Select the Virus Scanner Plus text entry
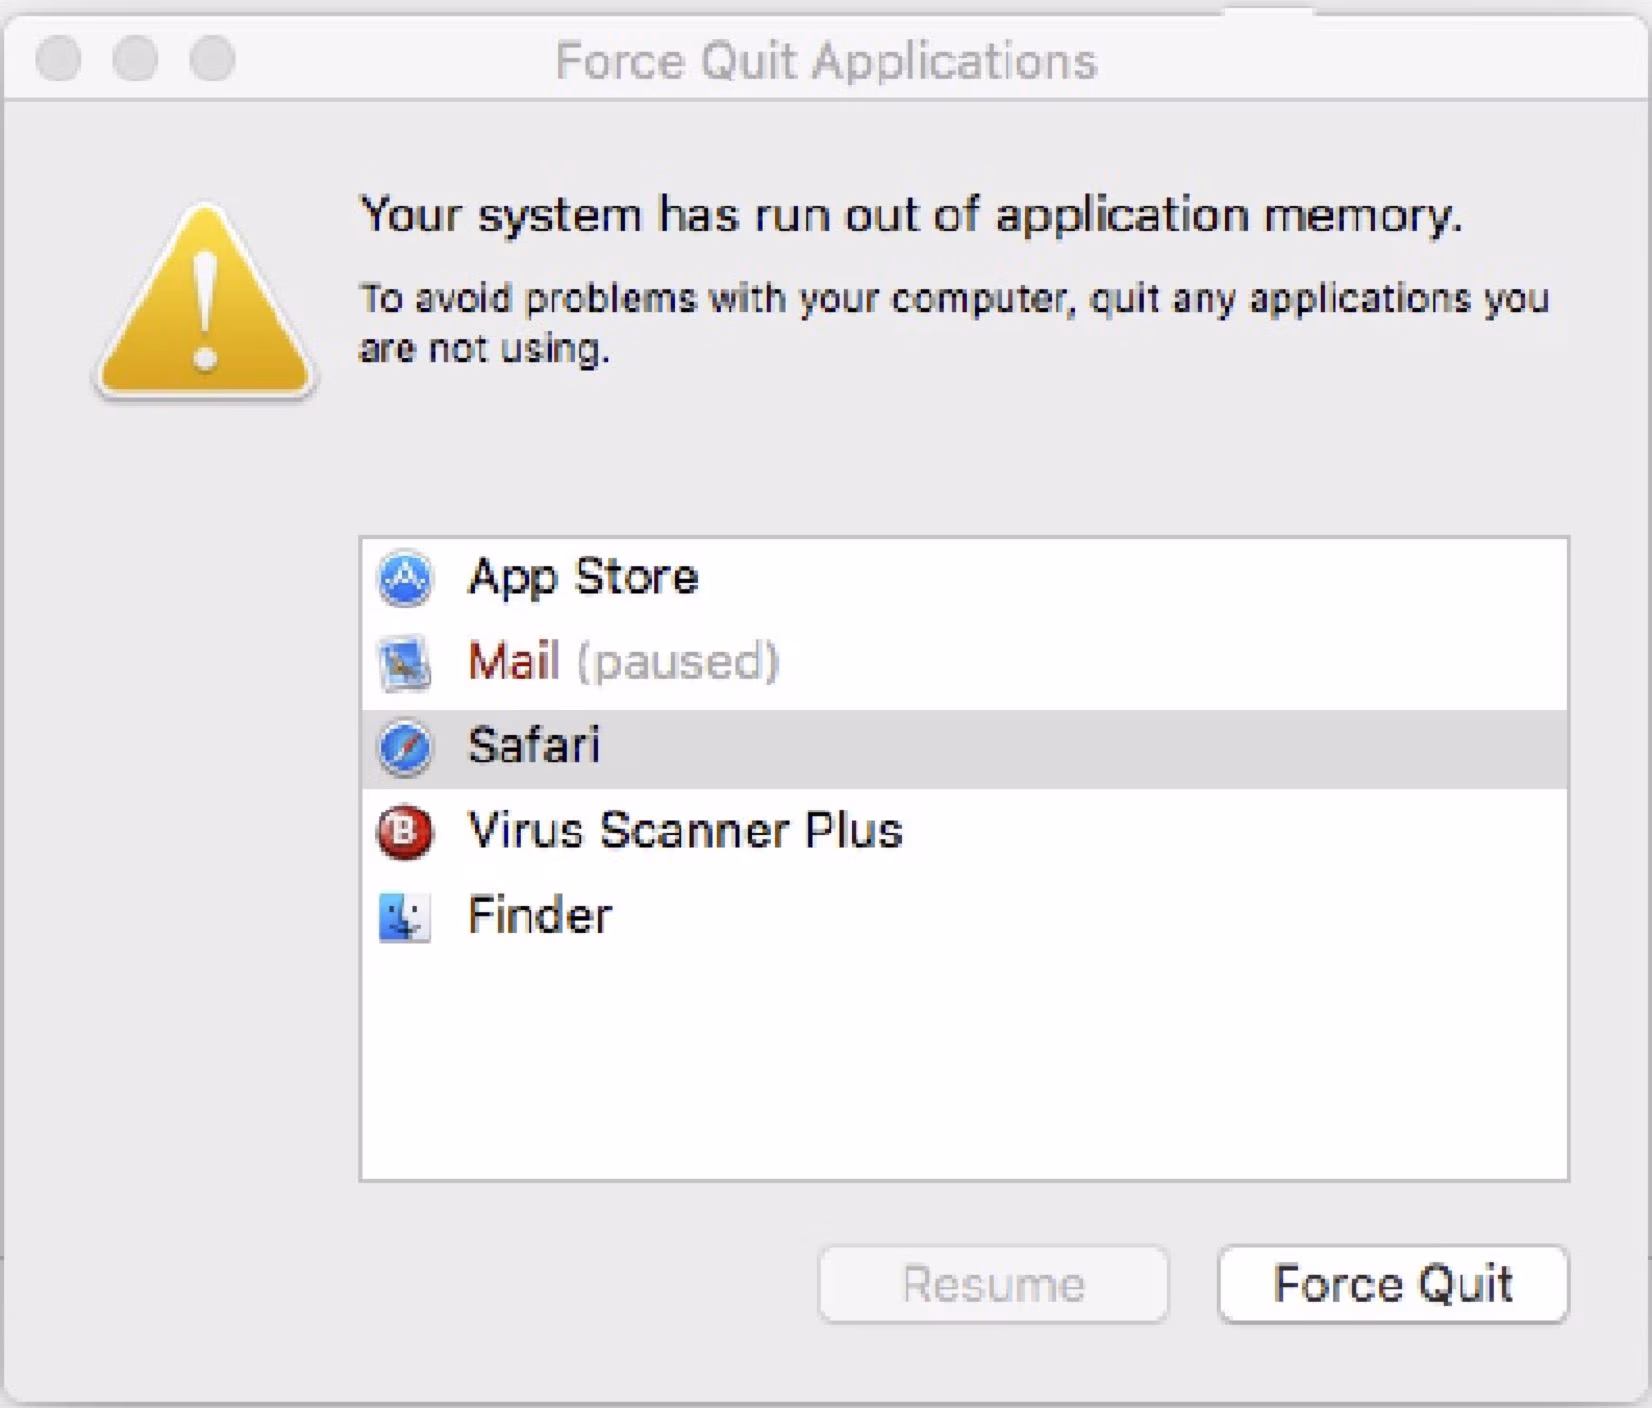Screen dimensions: 1652x1408 (x=685, y=831)
